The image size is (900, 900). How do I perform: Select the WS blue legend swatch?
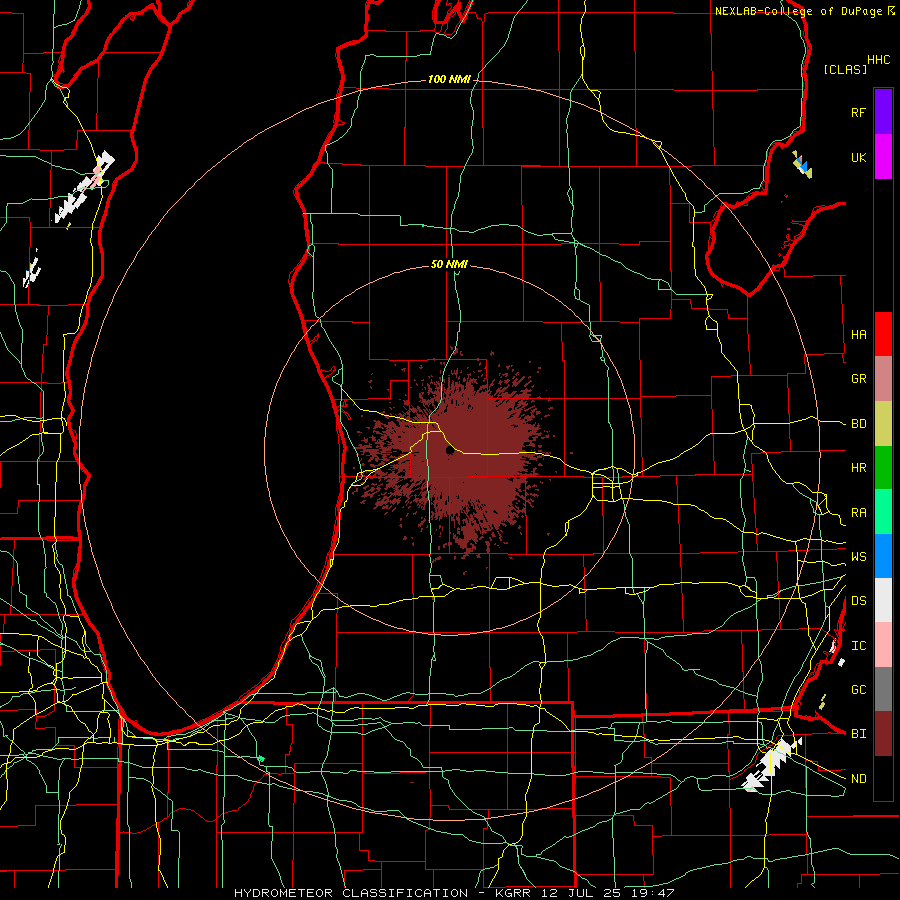(883, 556)
